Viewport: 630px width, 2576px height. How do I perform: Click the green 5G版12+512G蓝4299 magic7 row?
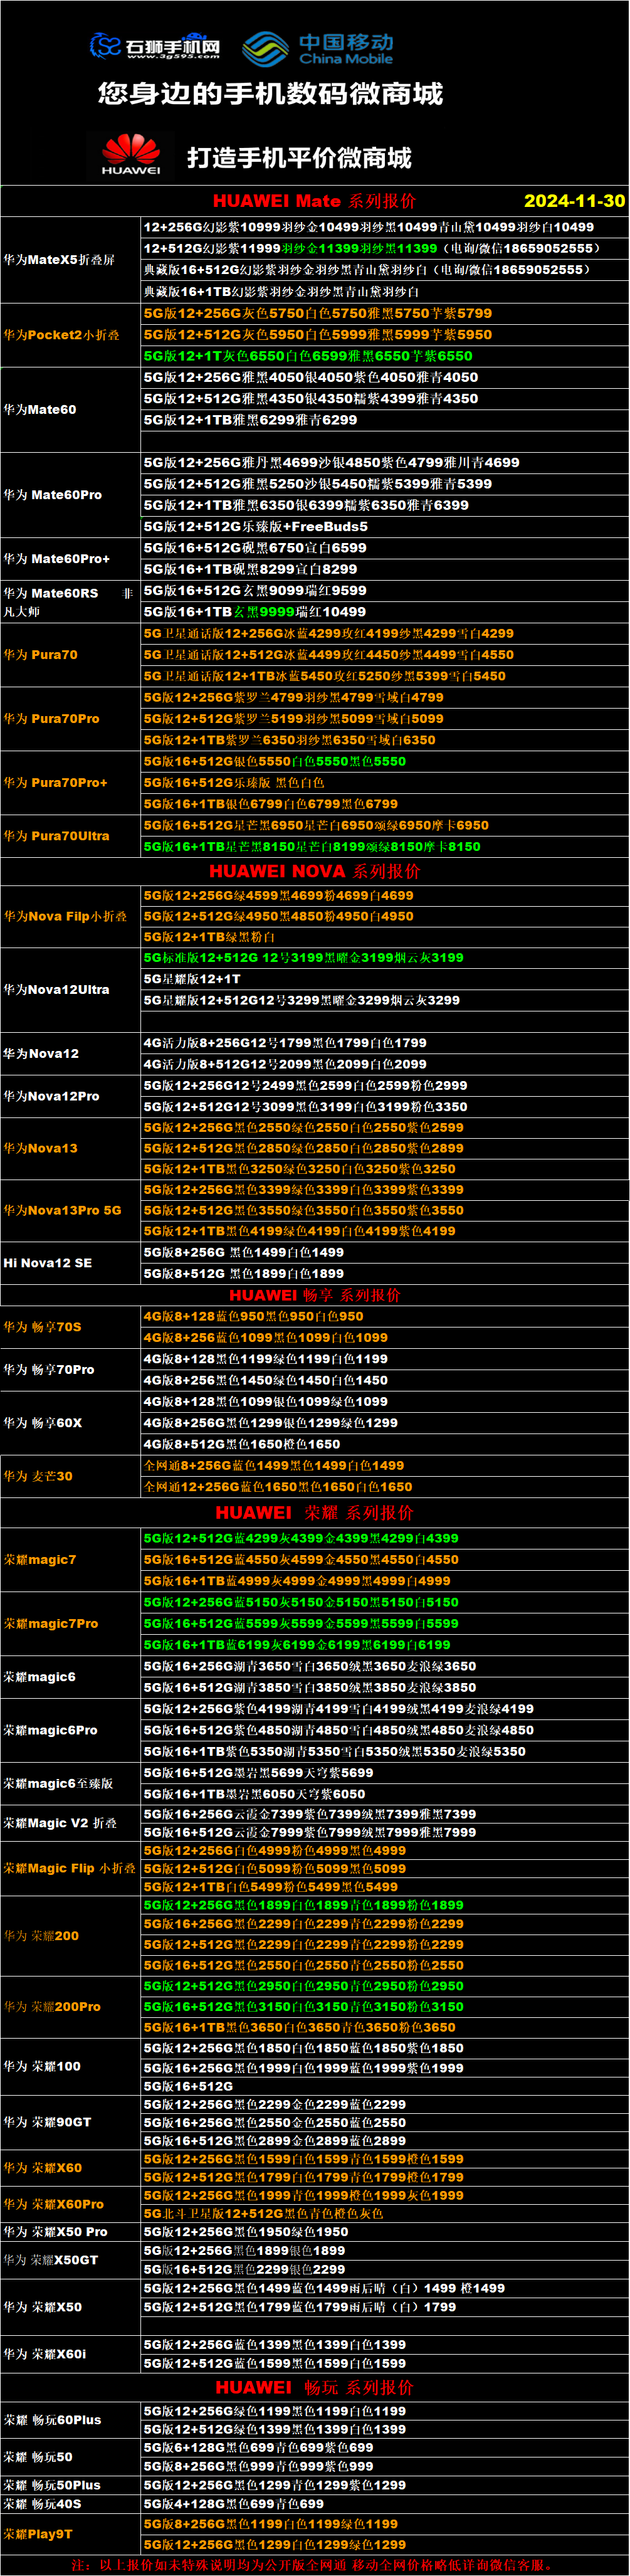click(385, 1539)
